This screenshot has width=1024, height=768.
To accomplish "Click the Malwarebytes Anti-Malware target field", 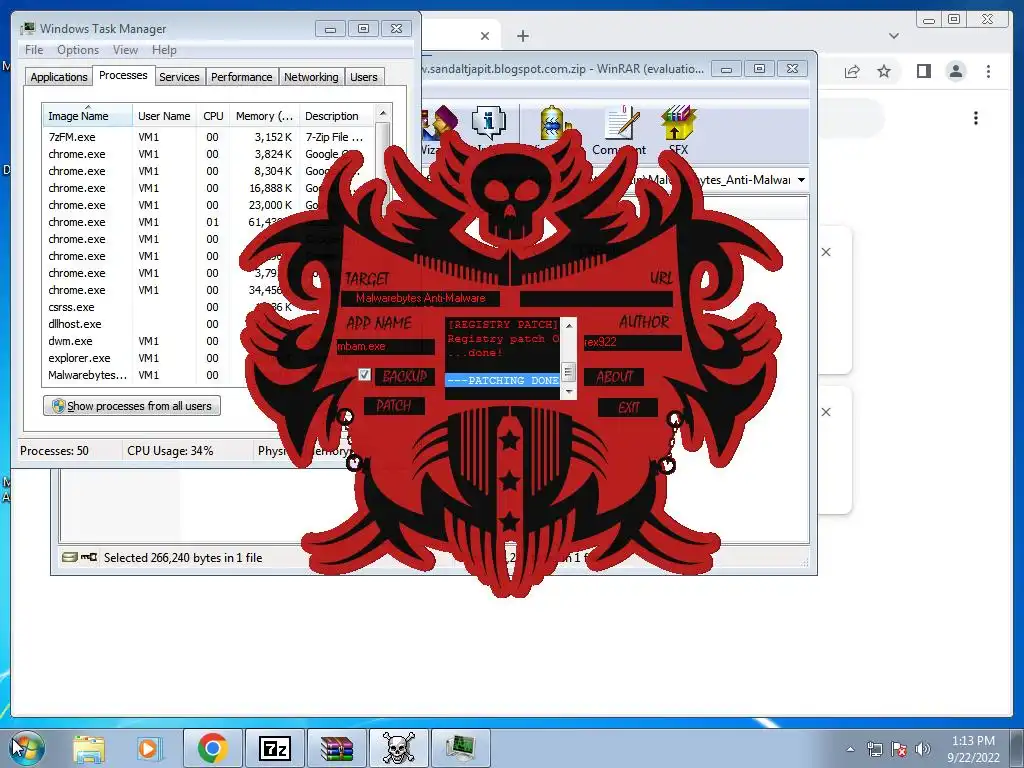I will (421, 298).
